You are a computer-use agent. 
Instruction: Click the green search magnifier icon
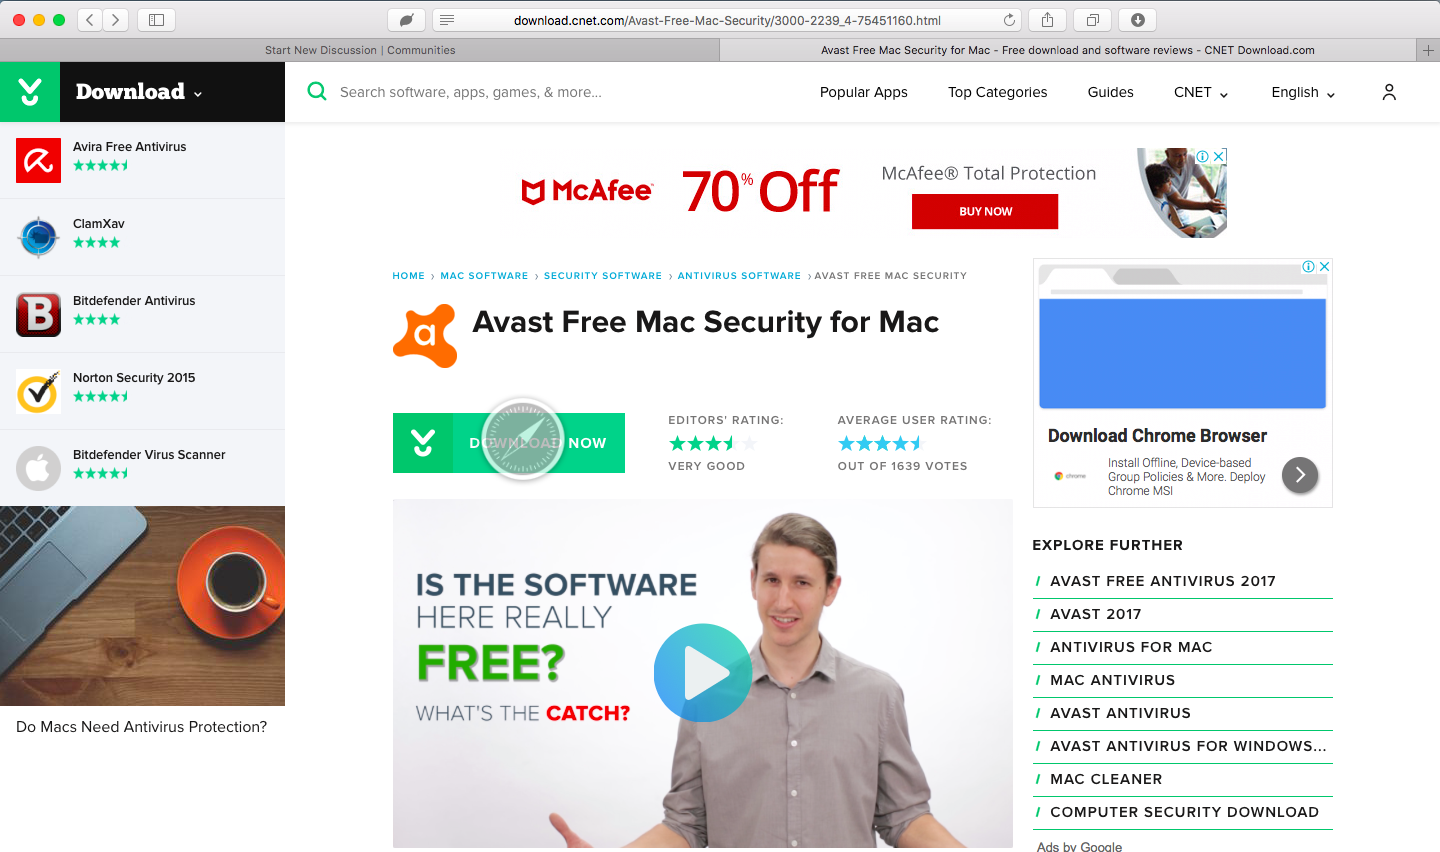(317, 91)
